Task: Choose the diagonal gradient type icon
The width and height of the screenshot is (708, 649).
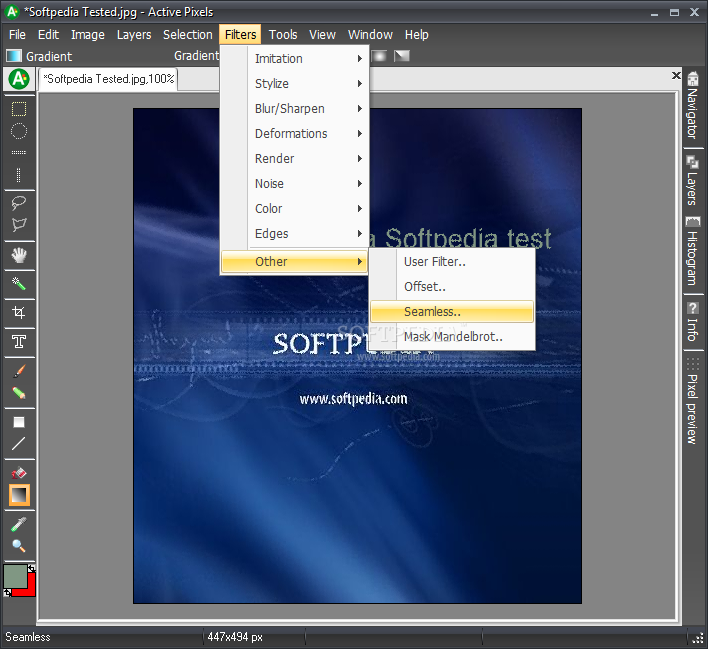Action: pos(401,56)
